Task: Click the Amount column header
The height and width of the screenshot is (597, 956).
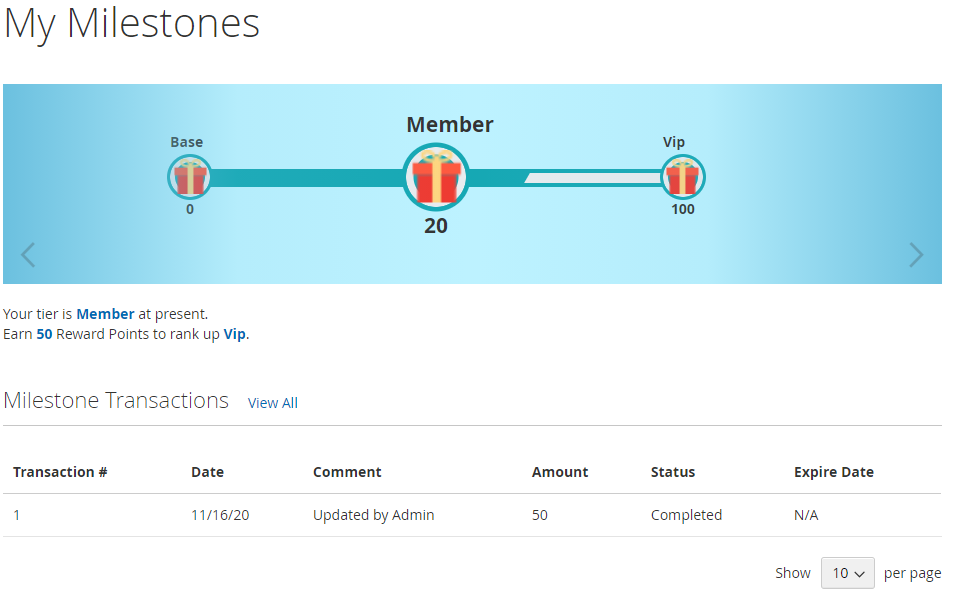Action: [560, 472]
